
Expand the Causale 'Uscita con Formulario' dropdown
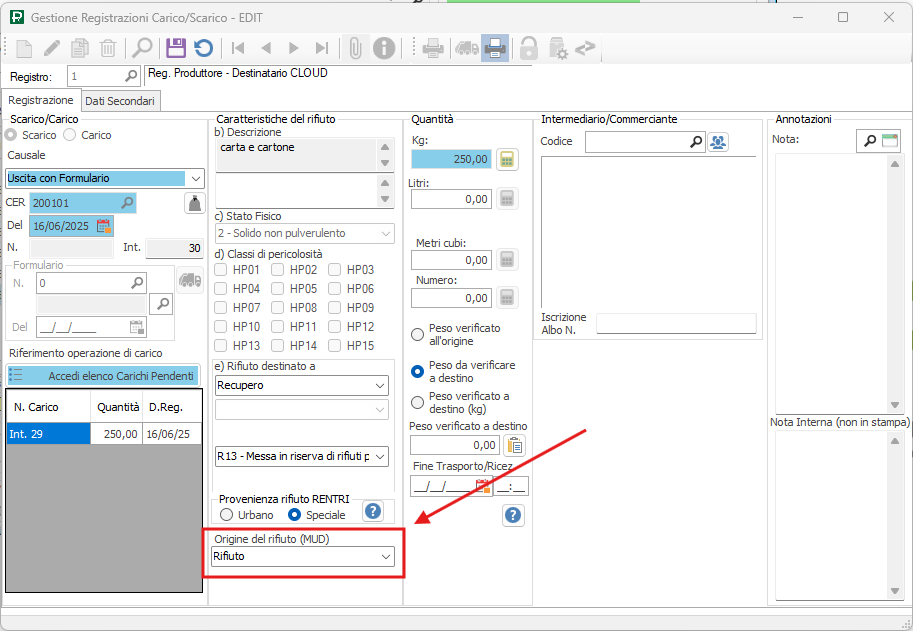105,178
